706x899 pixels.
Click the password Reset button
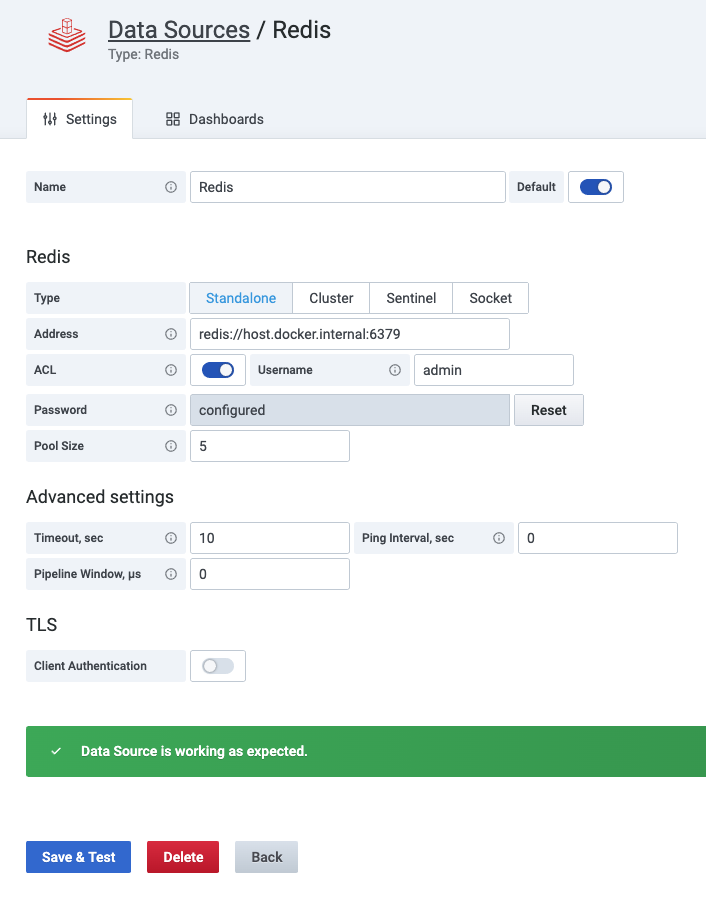click(x=549, y=410)
